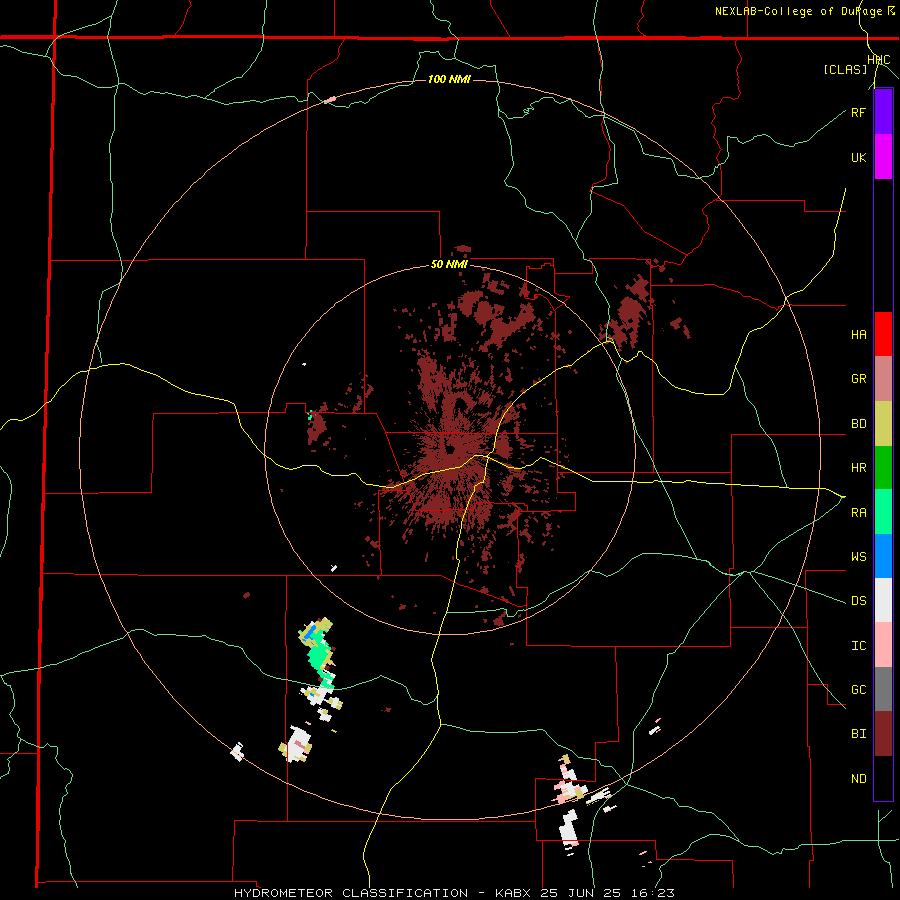This screenshot has height=900, width=900.
Task: Click the UK legend label
Action: pyautogui.click(x=858, y=157)
